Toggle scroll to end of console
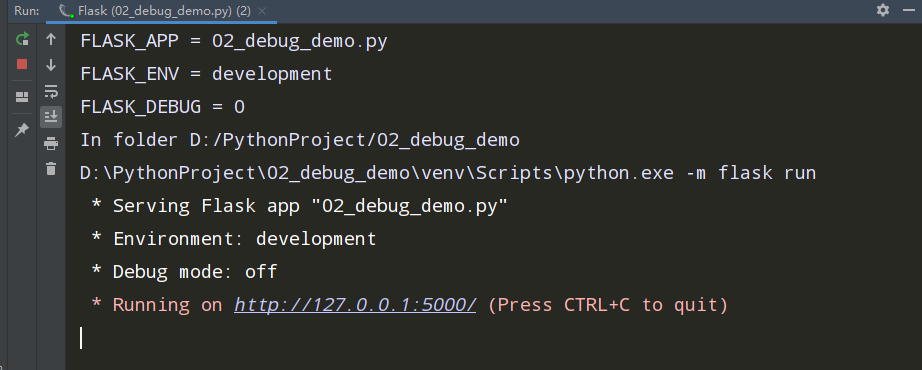Image resolution: width=922 pixels, height=370 pixels. 51,116
